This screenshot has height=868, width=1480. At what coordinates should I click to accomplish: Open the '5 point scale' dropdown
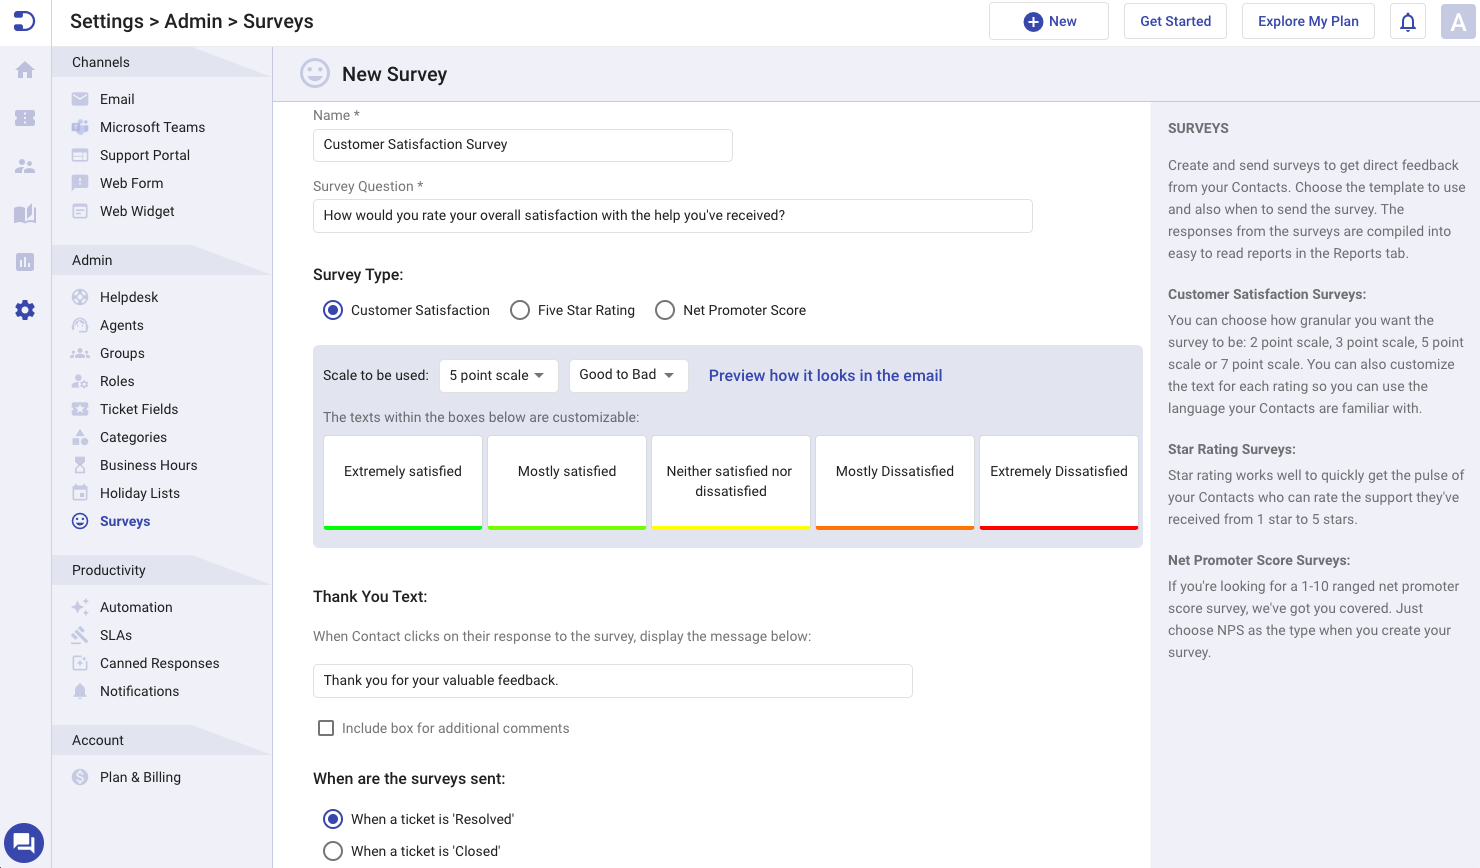coord(498,375)
